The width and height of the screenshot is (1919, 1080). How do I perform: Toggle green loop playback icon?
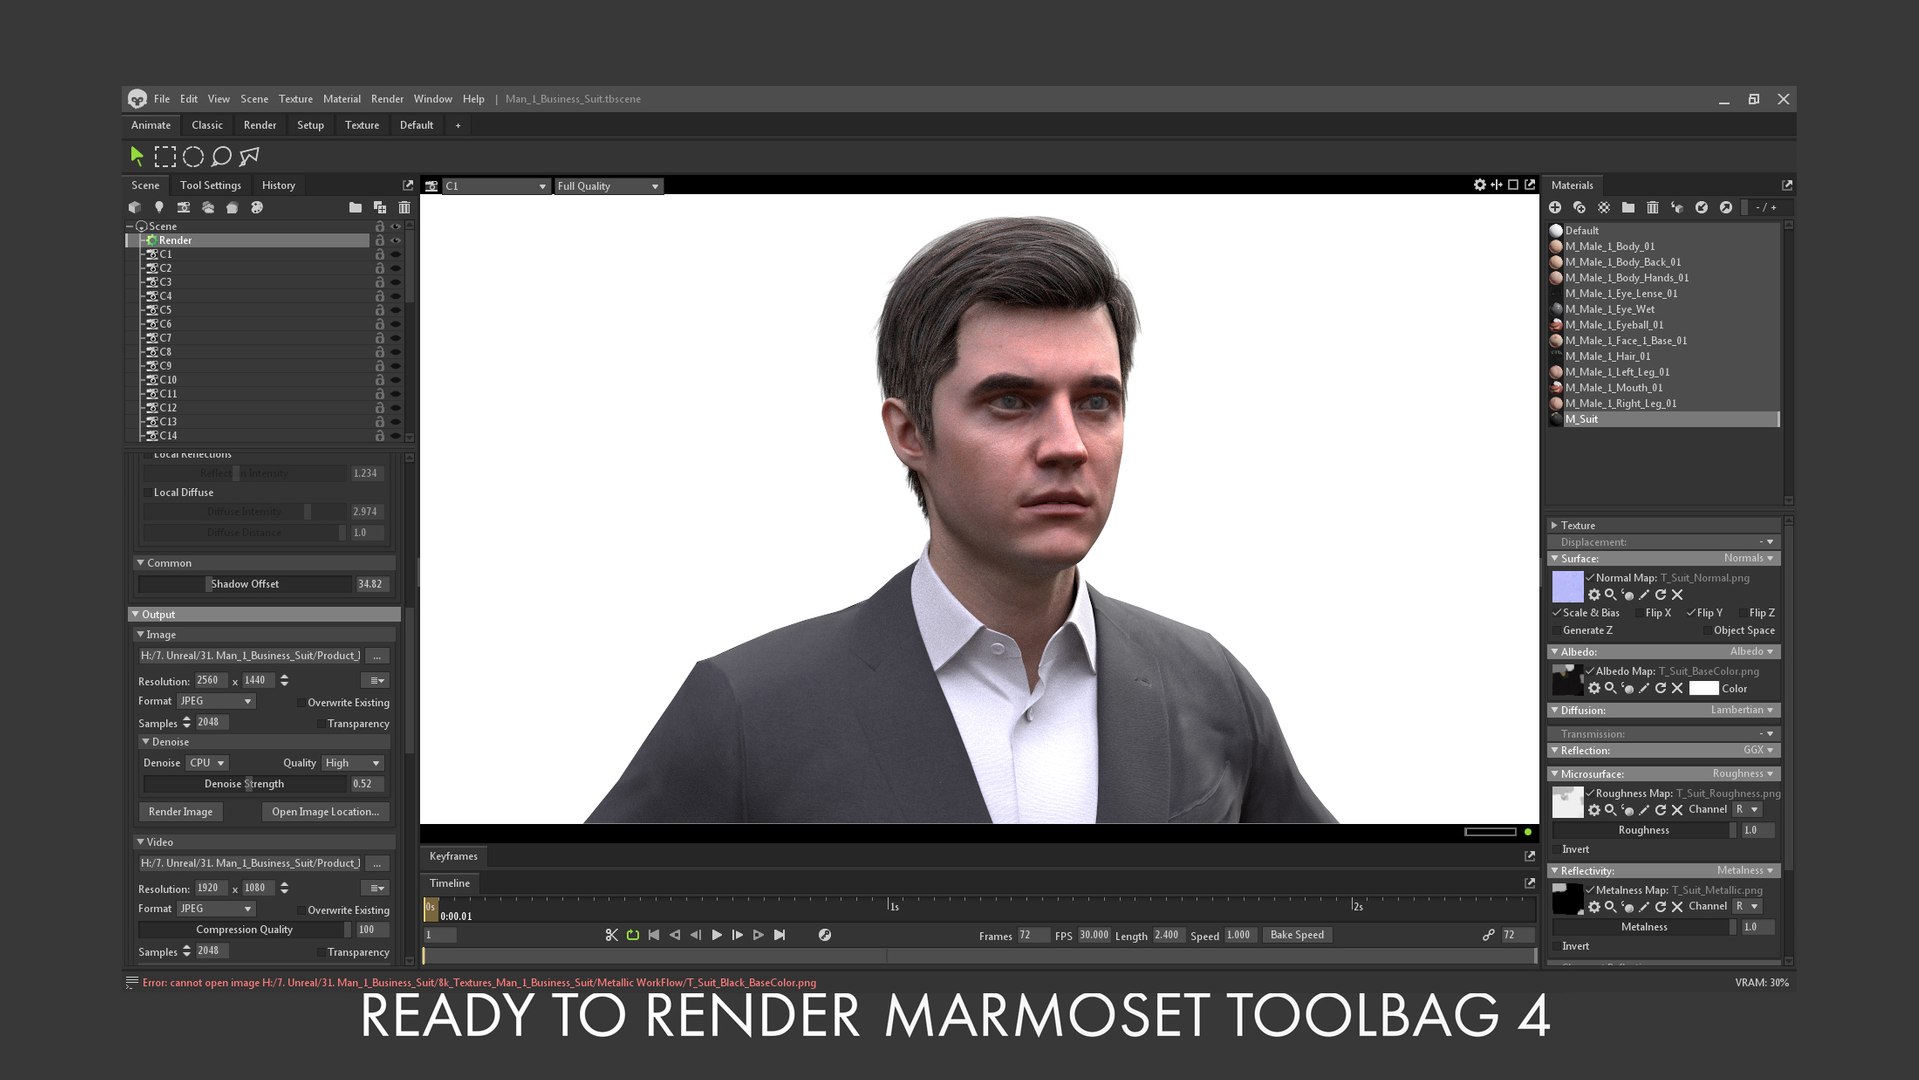633,935
